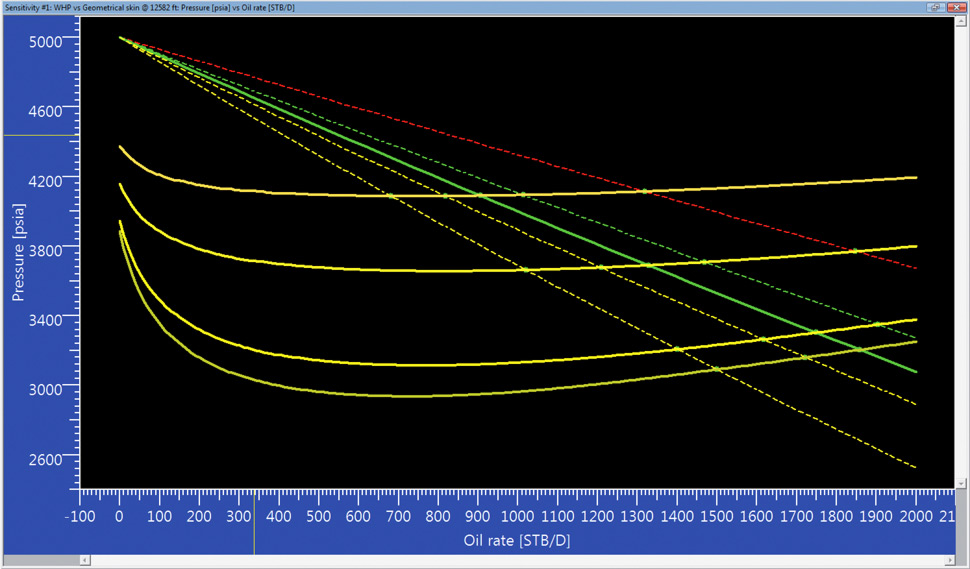Click the yellow horizontal marker on pressure axis
This screenshot has width=970, height=569.
[40, 134]
